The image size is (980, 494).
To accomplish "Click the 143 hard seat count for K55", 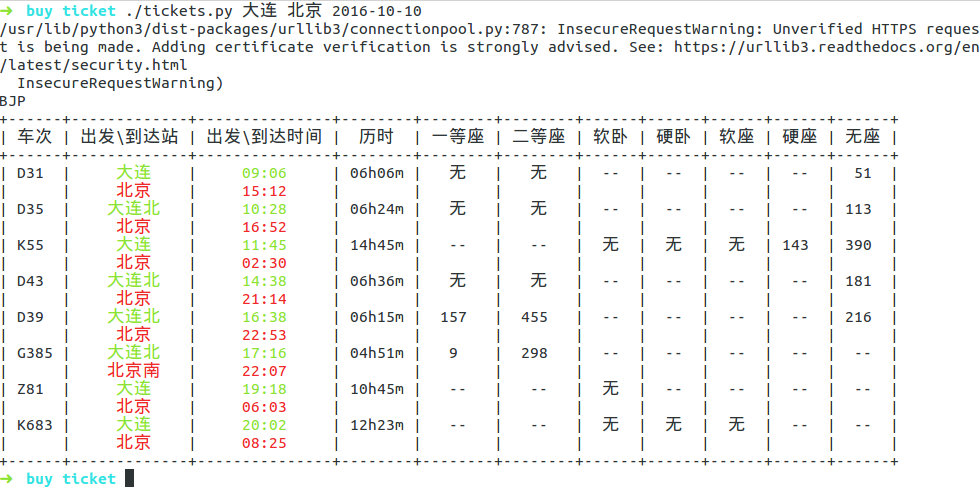I will pos(795,245).
